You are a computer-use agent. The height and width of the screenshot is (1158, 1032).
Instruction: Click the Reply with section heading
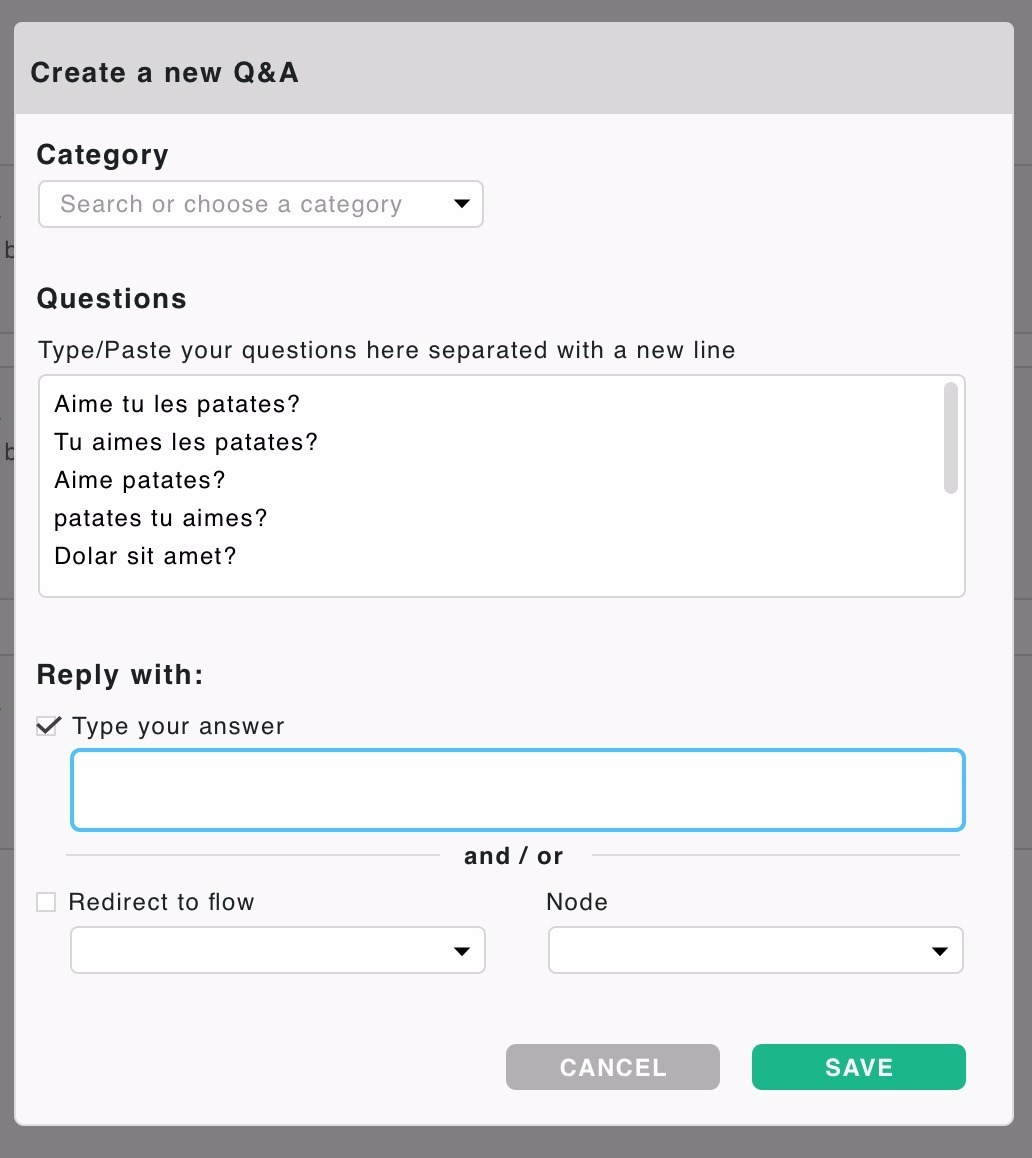pyautogui.click(x=120, y=674)
